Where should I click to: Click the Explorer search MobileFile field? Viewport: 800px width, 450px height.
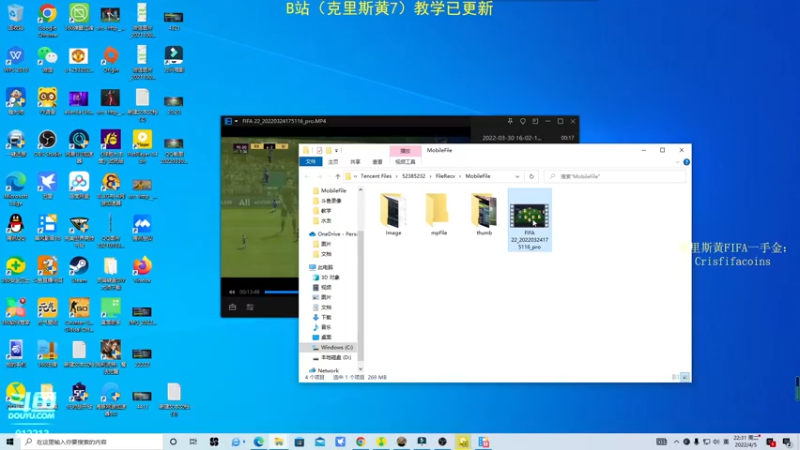615,177
